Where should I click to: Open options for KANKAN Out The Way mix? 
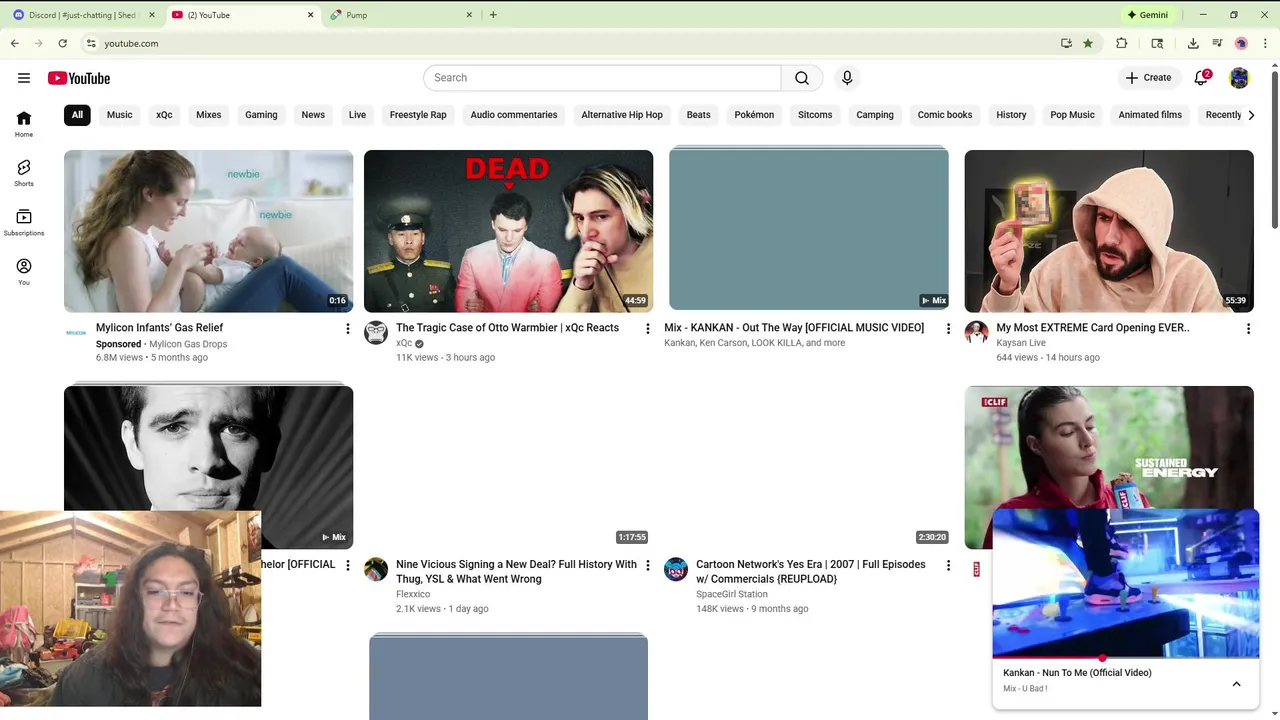(x=948, y=329)
